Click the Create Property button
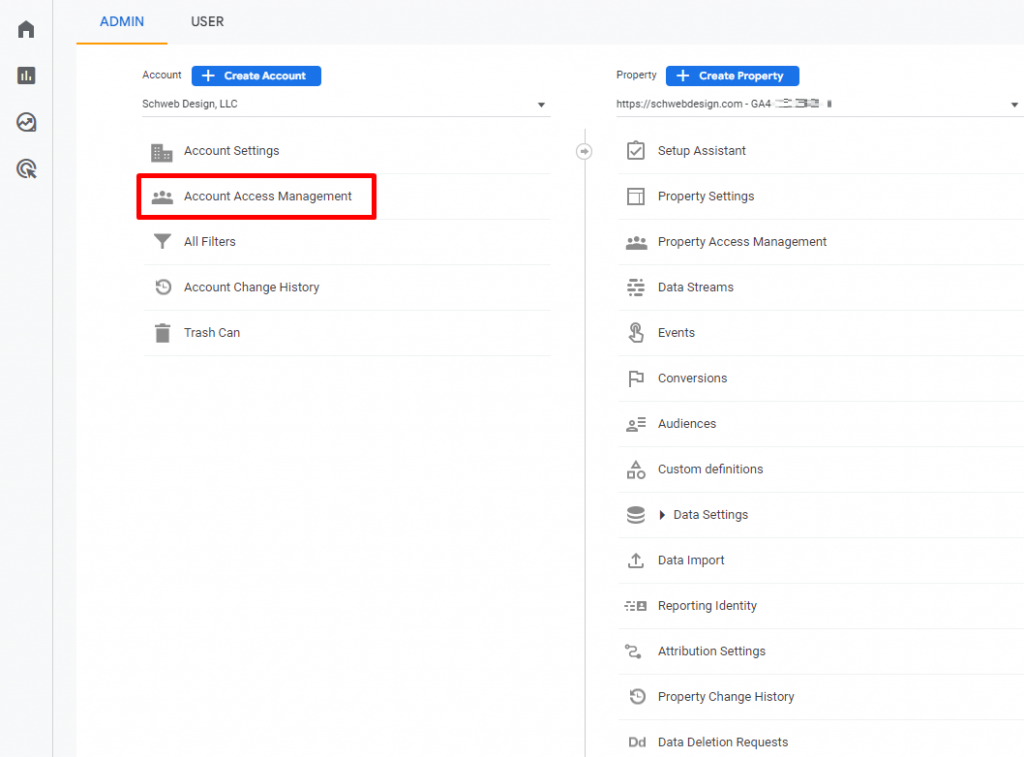Screen dimensions: 1024x757 732,76
